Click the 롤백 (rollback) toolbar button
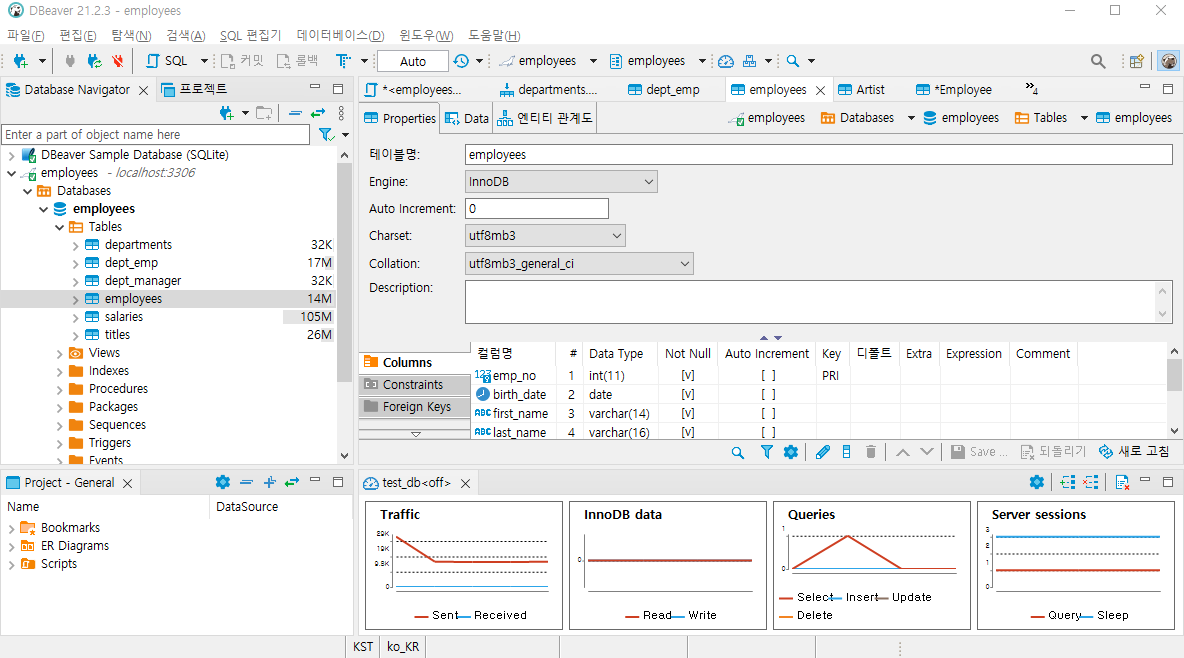Viewport: 1184px width, 658px height. point(298,61)
